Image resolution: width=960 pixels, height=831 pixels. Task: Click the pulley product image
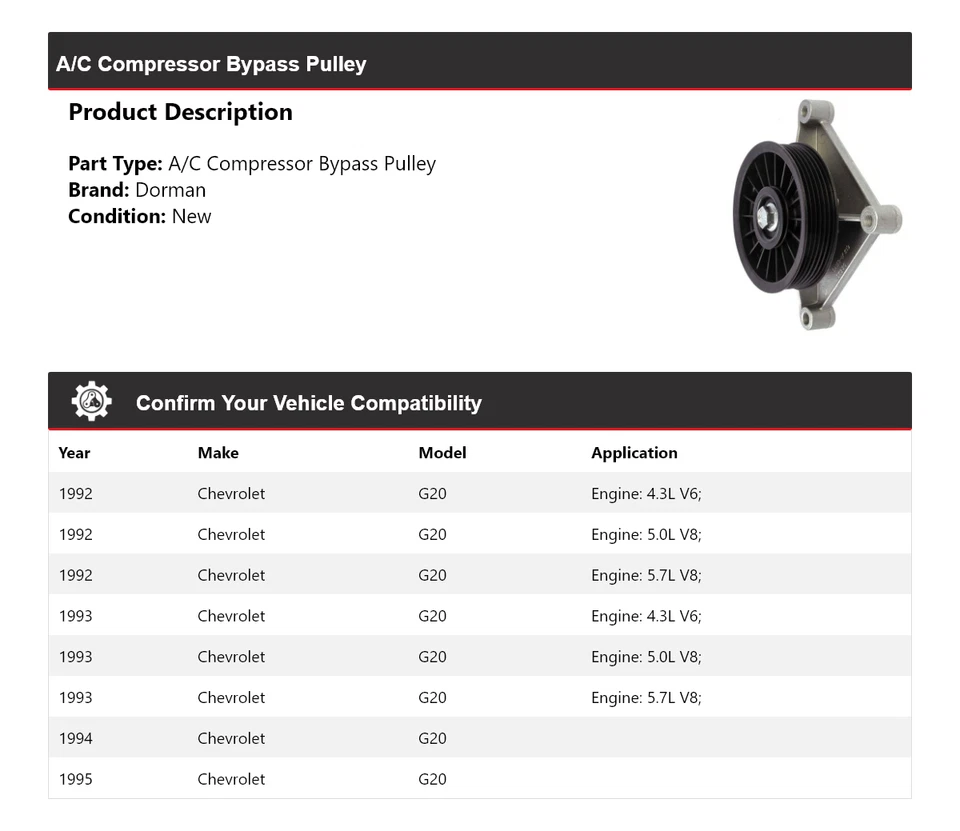[x=816, y=215]
